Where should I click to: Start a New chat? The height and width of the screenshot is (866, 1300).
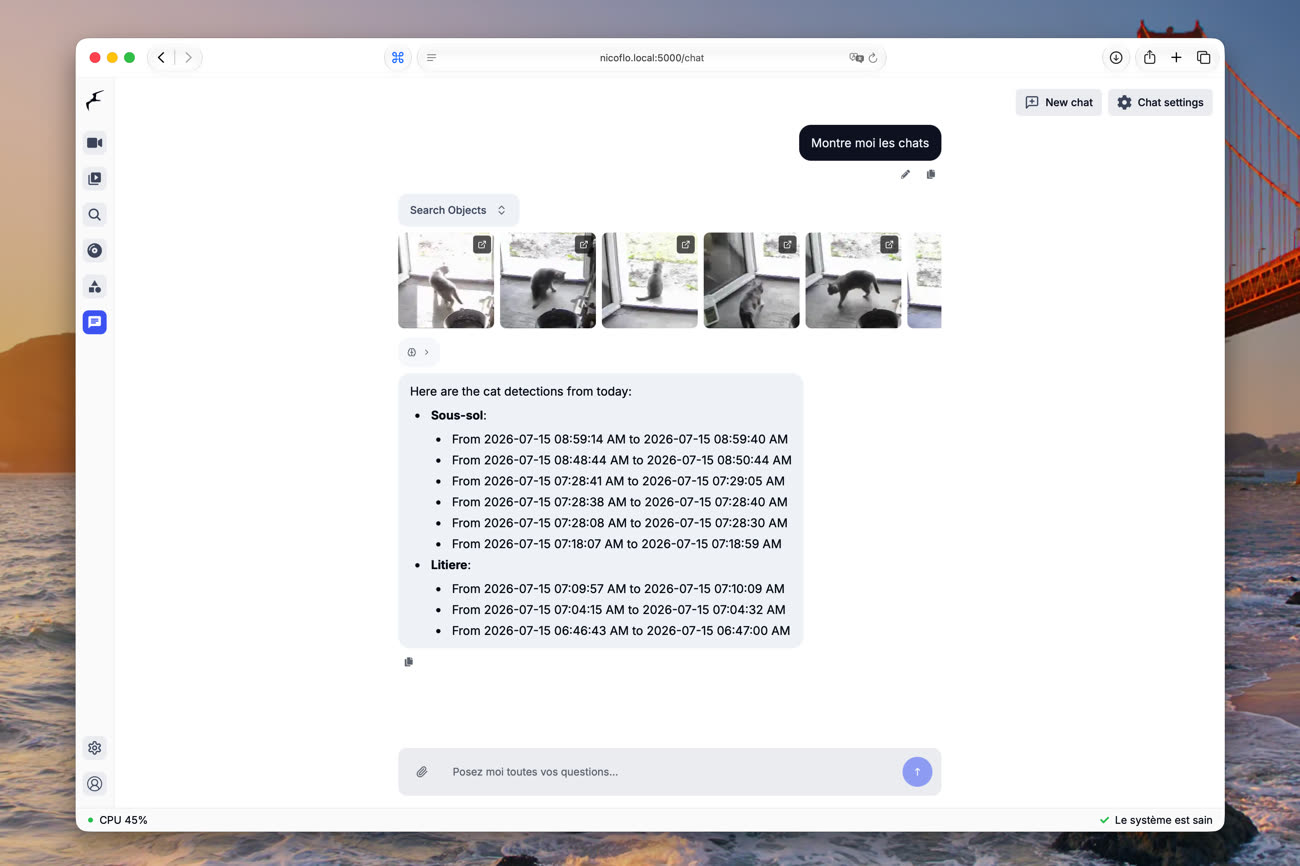pos(1059,102)
